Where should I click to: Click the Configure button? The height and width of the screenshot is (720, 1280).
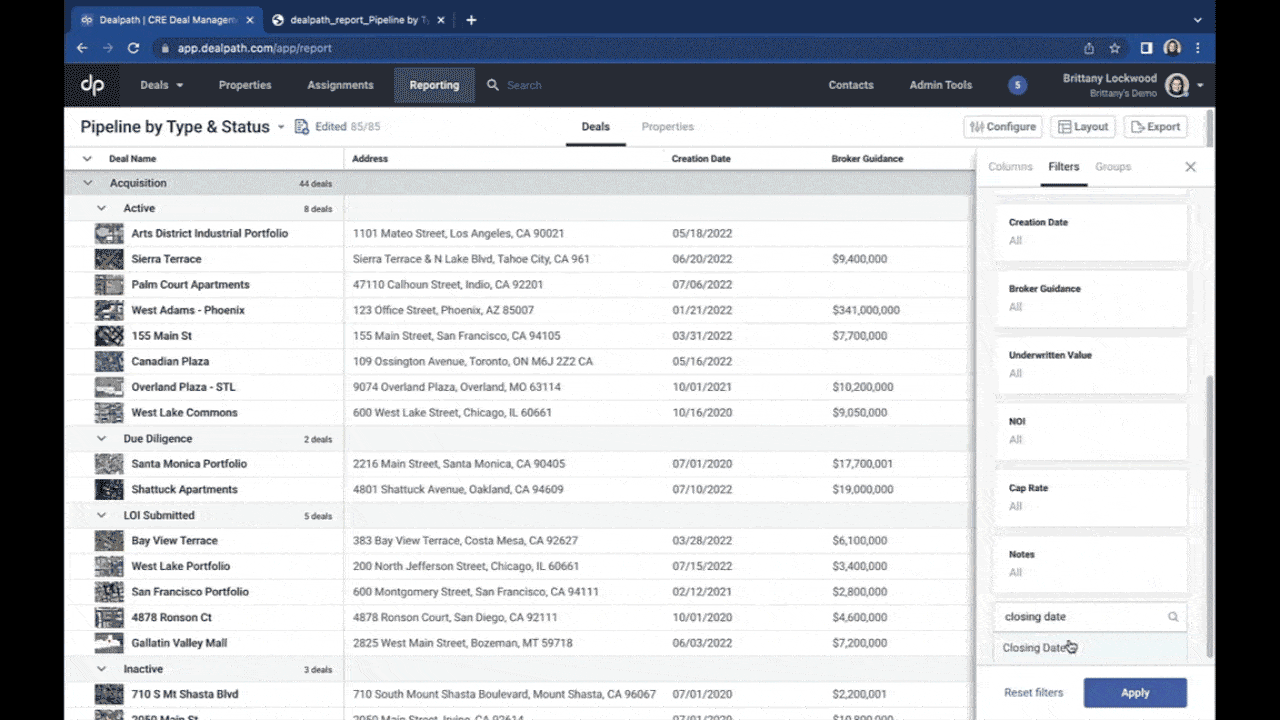pyautogui.click(x=1003, y=127)
